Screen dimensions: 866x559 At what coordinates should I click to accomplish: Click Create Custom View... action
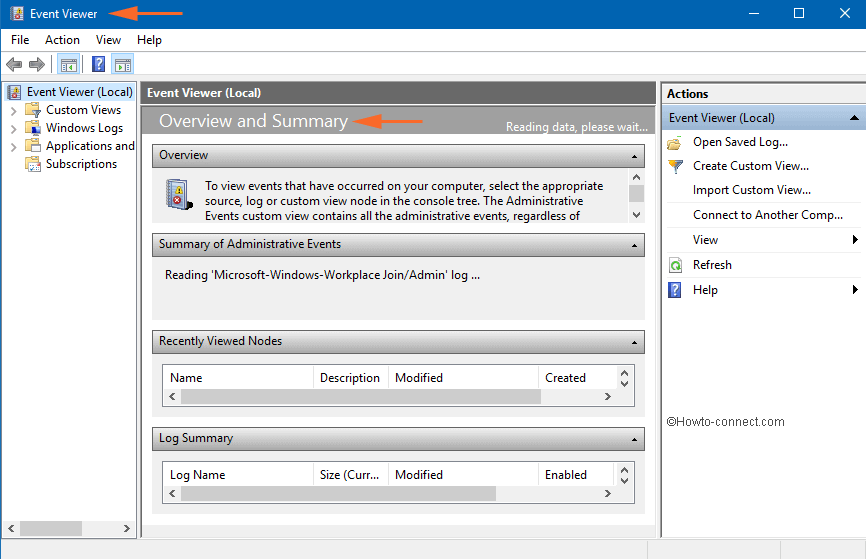pos(751,166)
